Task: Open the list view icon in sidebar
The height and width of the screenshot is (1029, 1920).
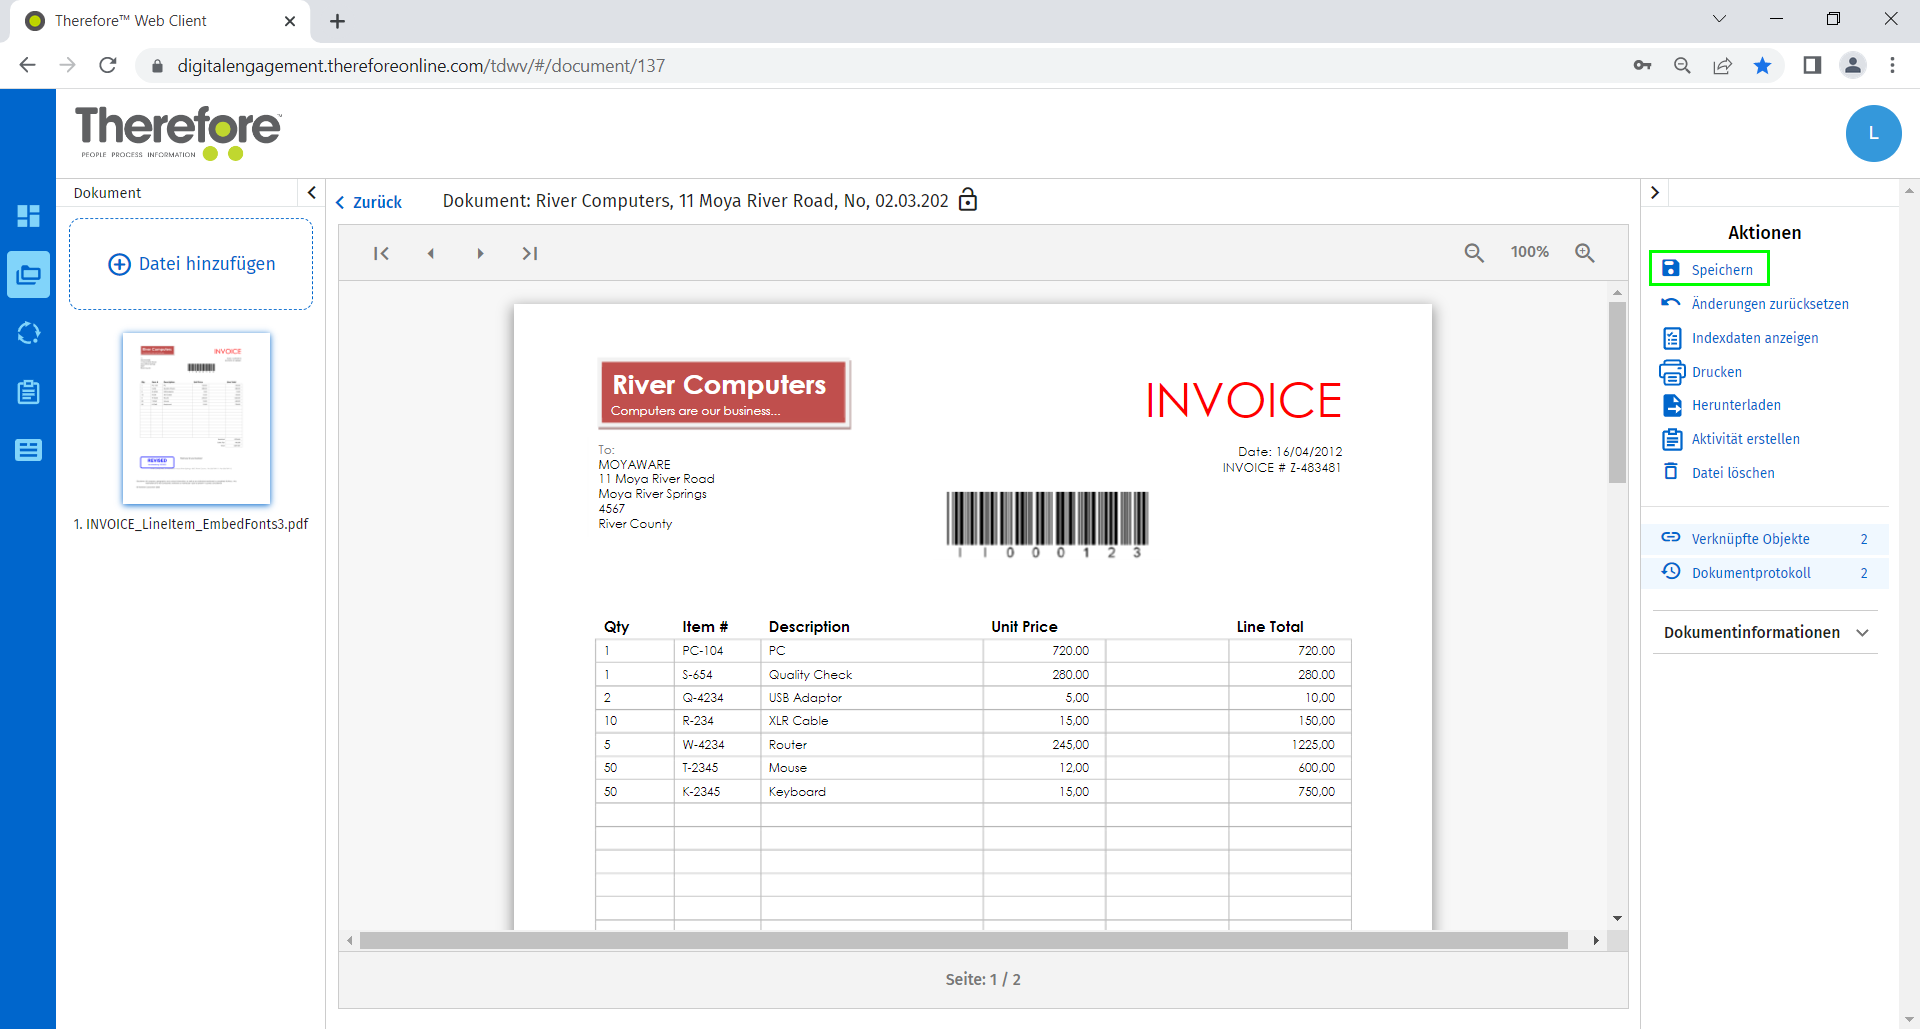Action: pyautogui.click(x=28, y=450)
